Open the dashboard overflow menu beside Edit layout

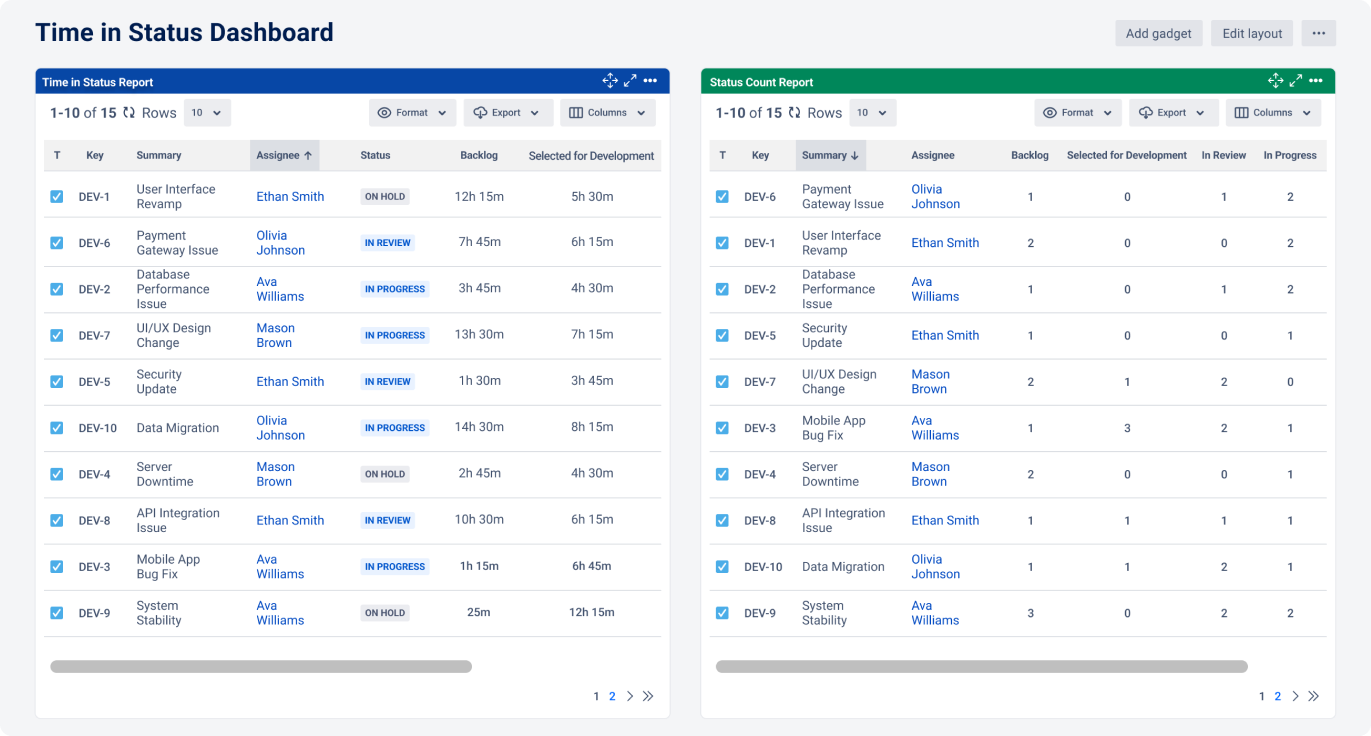coord(1318,33)
